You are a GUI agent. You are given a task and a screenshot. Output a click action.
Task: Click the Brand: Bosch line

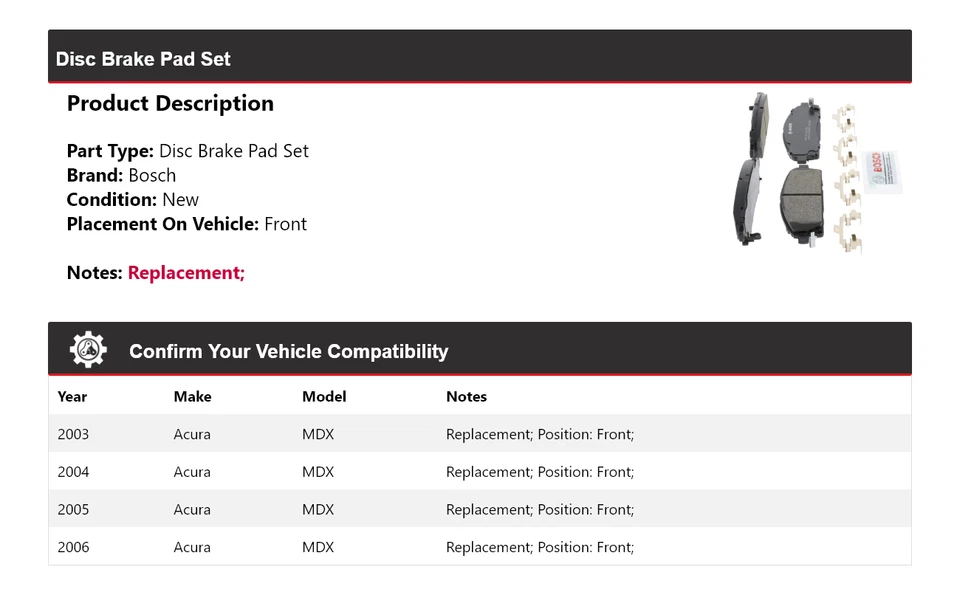click(x=121, y=176)
